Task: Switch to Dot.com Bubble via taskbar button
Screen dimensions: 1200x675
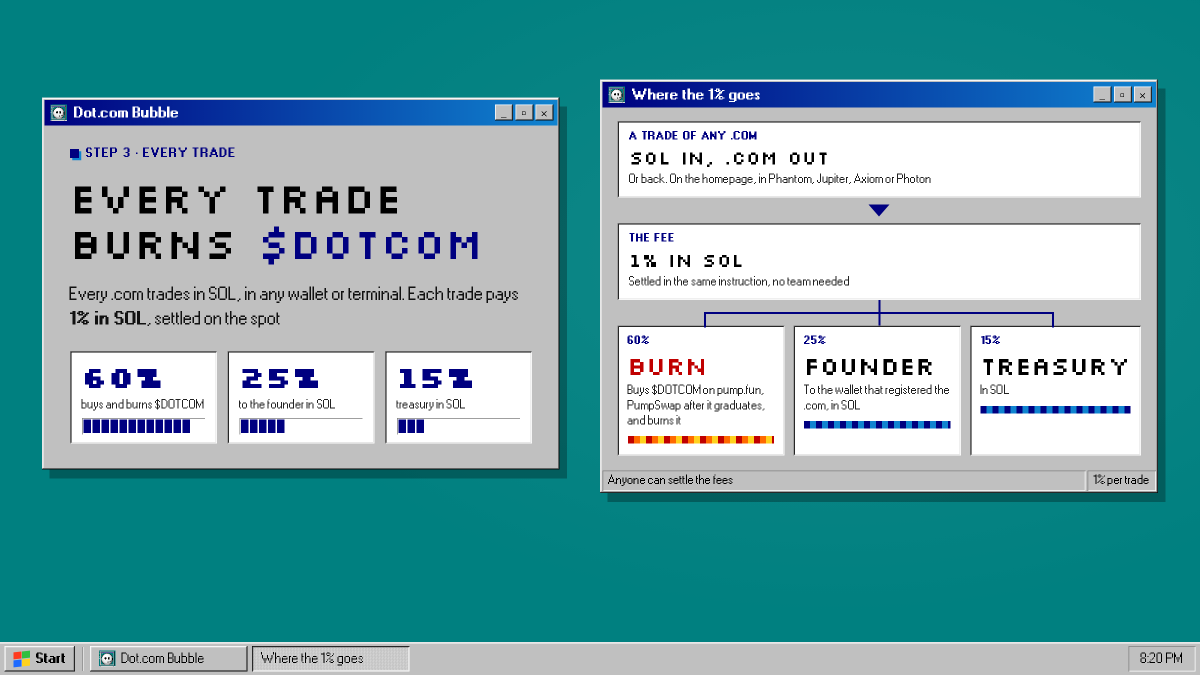Action: click(168, 658)
